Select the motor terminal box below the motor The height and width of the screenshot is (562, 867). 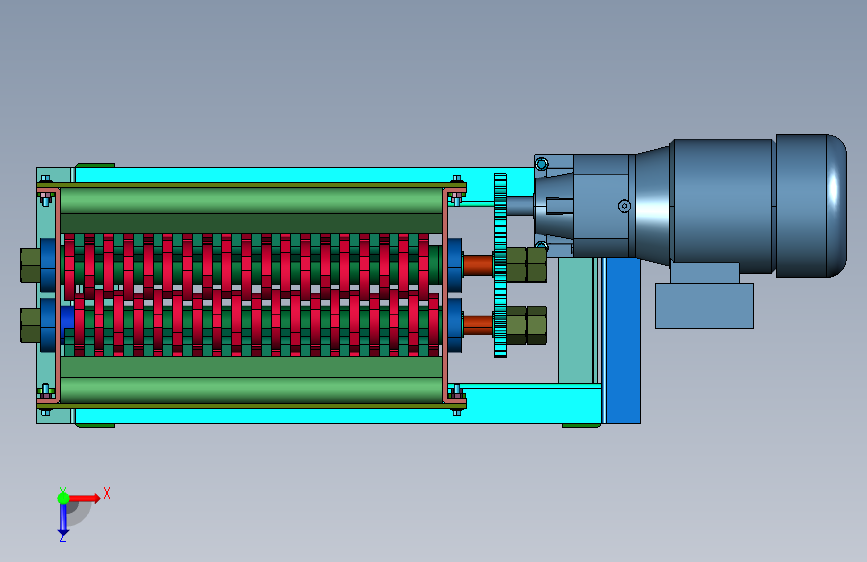point(704,305)
